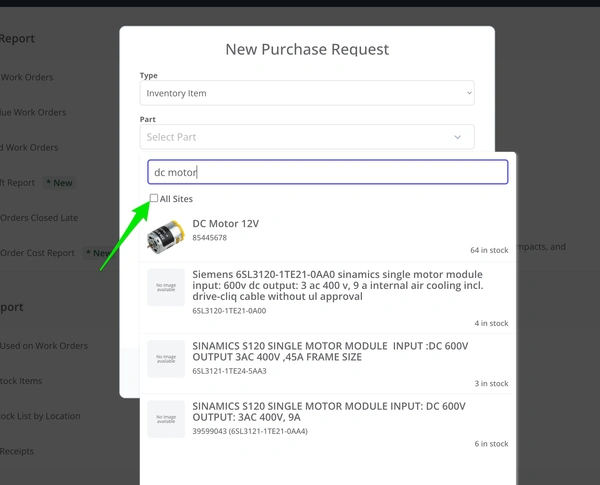
Task: Click placeholder image of part 6SL3121-1TE24-5AA3
Action: (166, 359)
